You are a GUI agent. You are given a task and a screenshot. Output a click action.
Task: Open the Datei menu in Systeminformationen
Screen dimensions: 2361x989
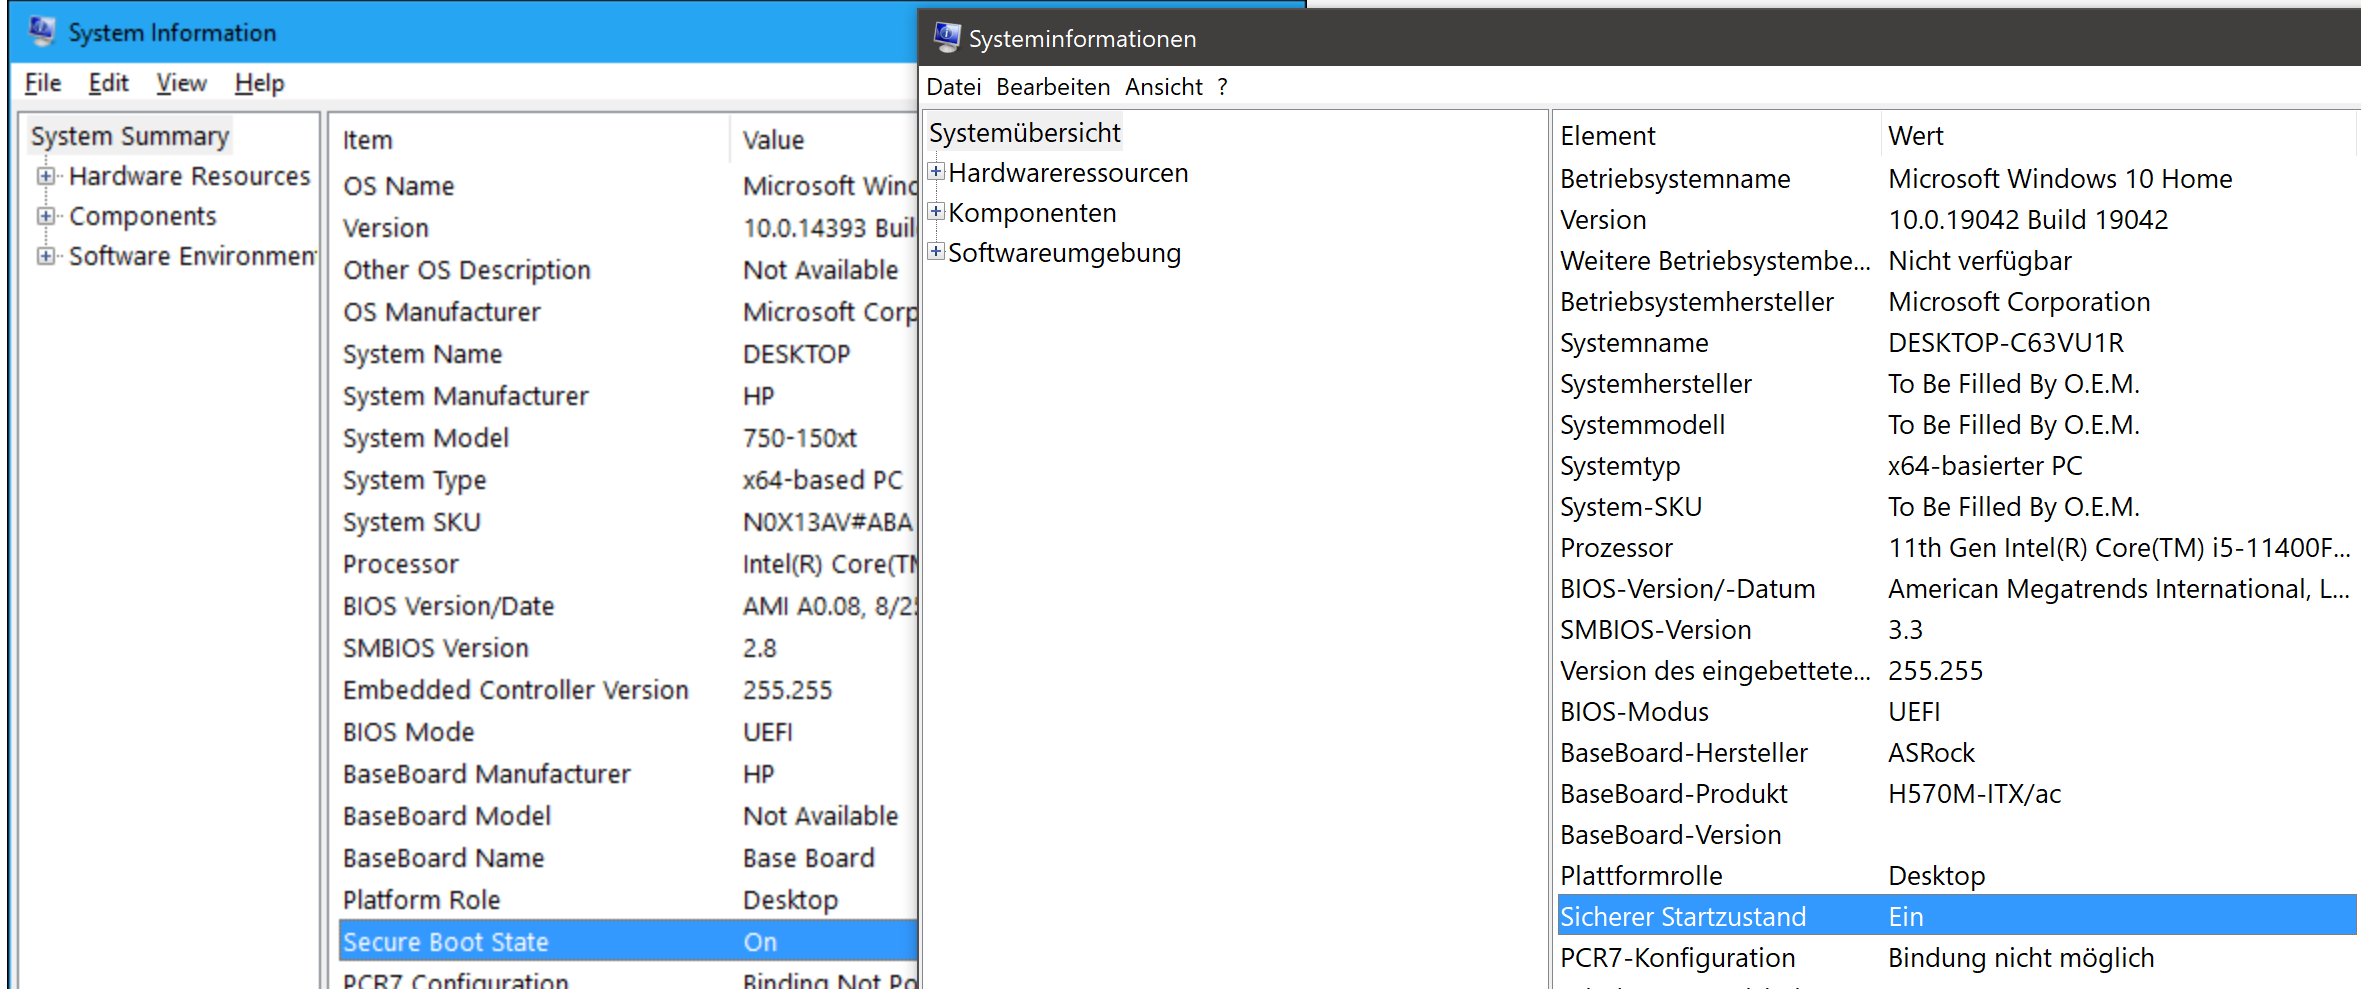point(954,87)
